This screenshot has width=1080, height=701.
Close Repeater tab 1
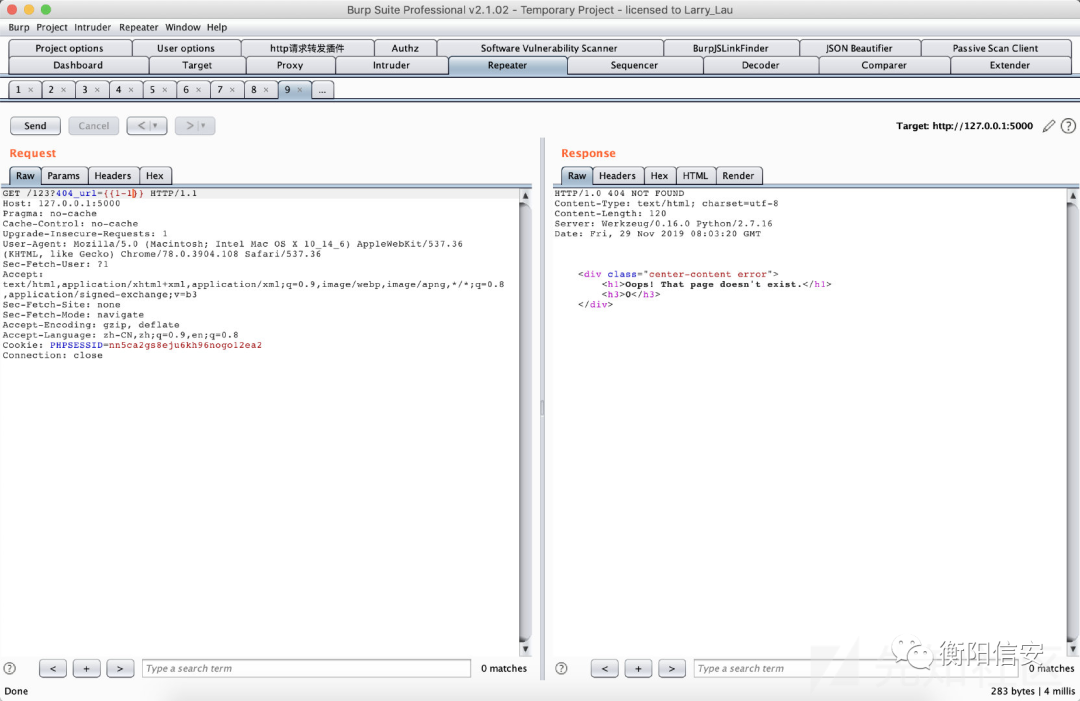tap(30, 90)
